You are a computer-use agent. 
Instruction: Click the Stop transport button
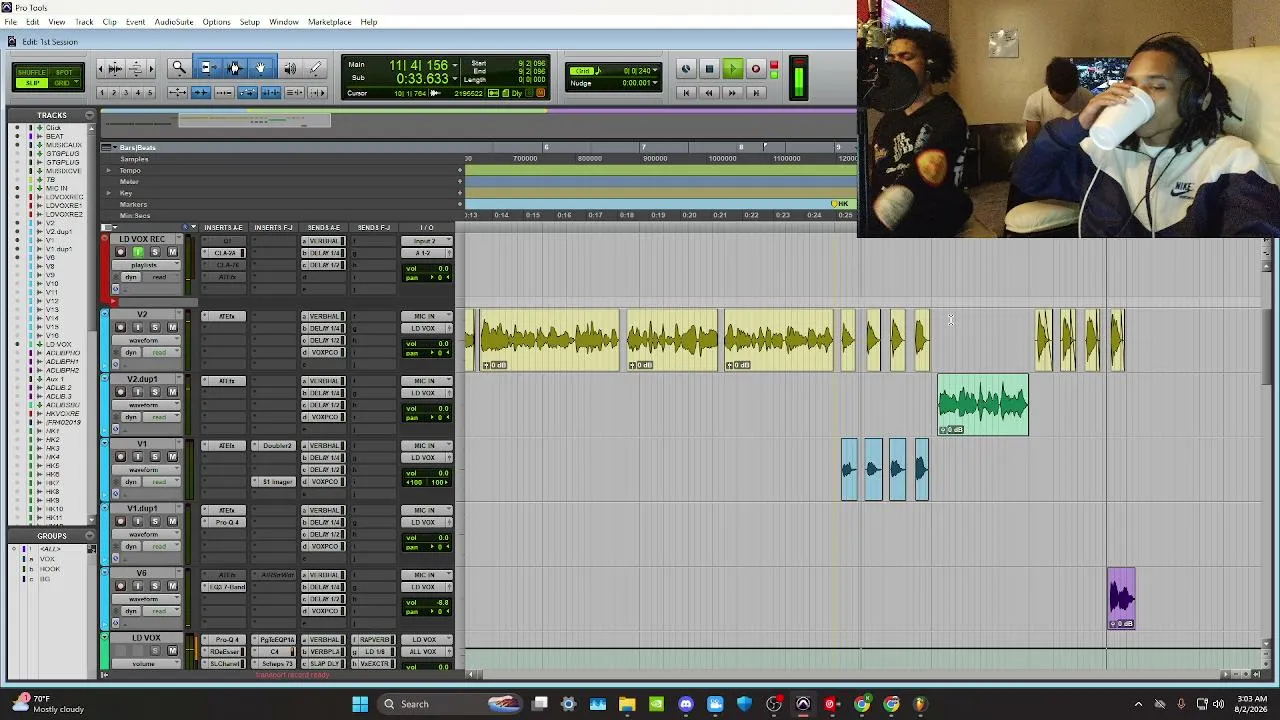point(709,69)
